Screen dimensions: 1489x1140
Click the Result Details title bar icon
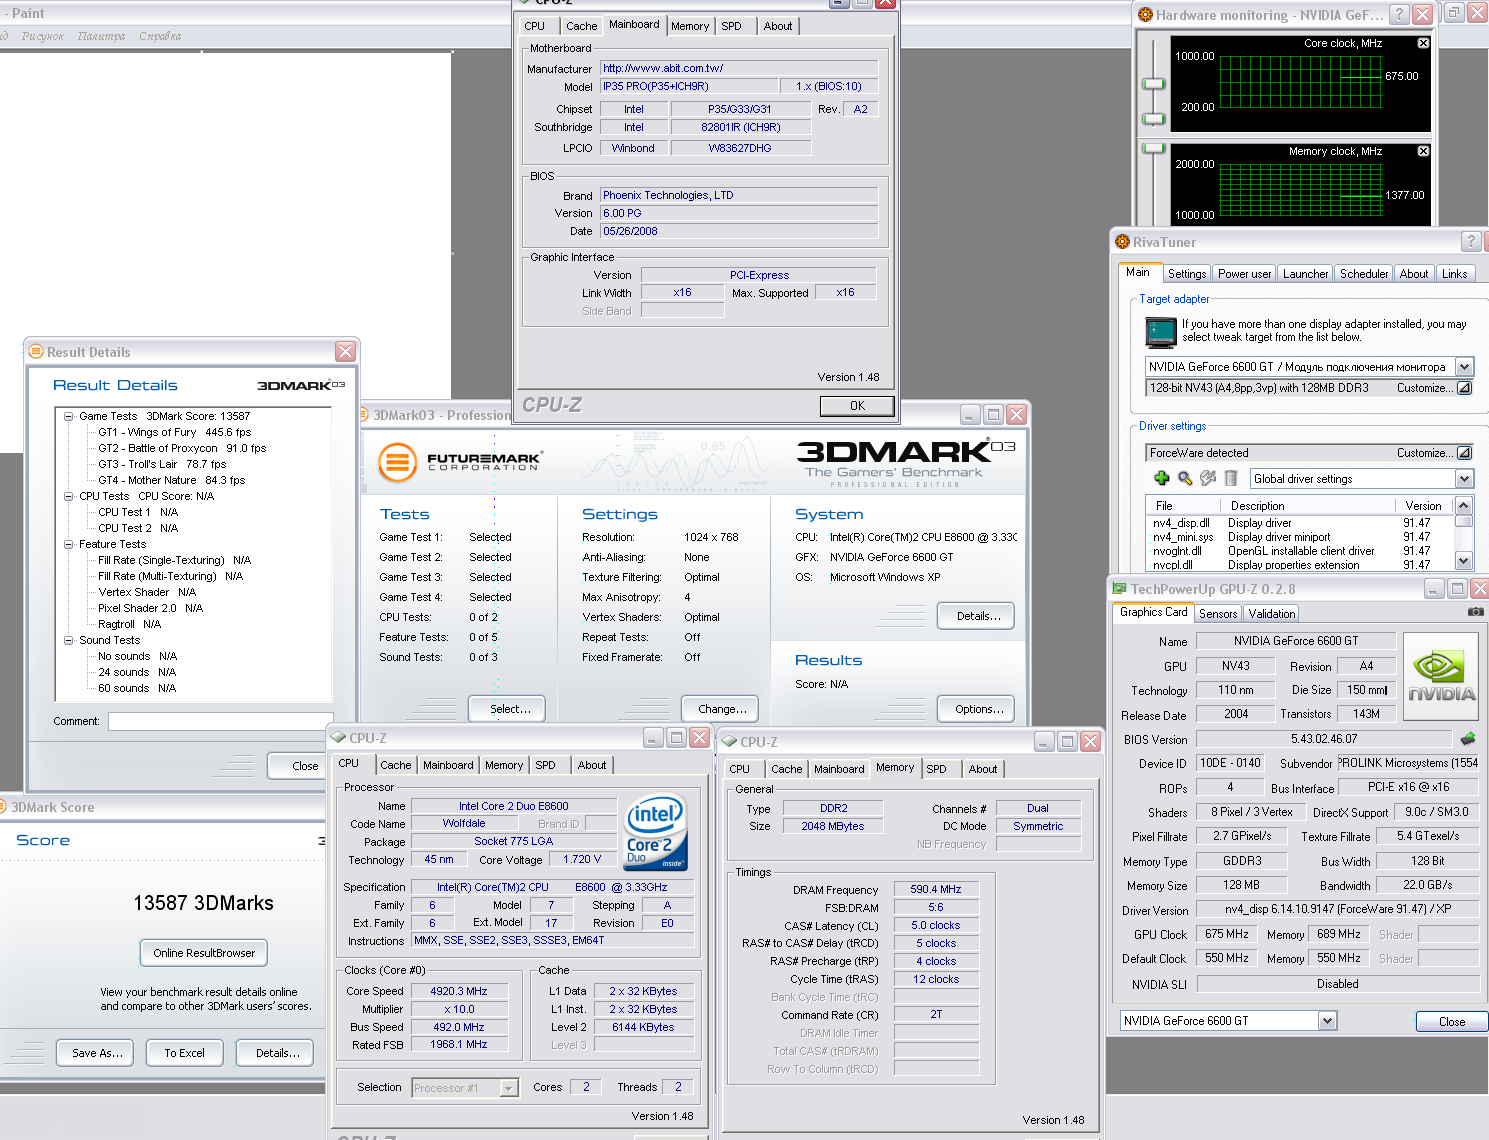coord(36,352)
